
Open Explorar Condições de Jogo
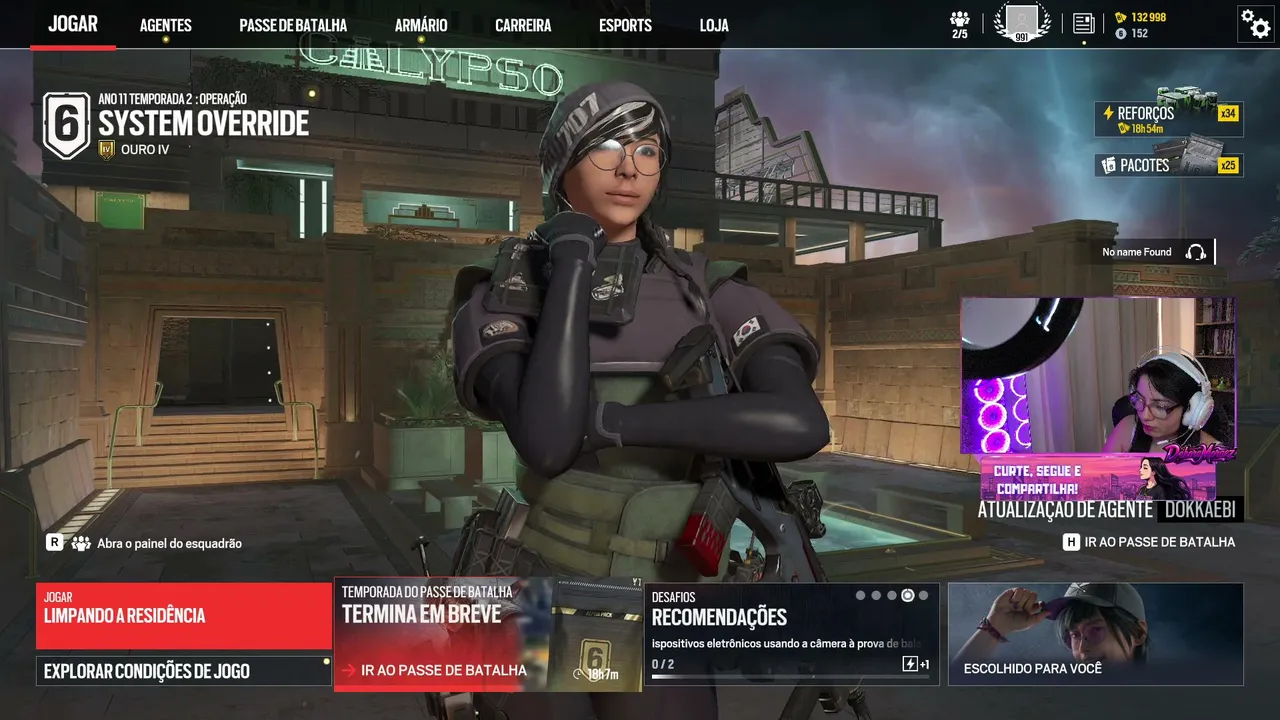(184, 671)
